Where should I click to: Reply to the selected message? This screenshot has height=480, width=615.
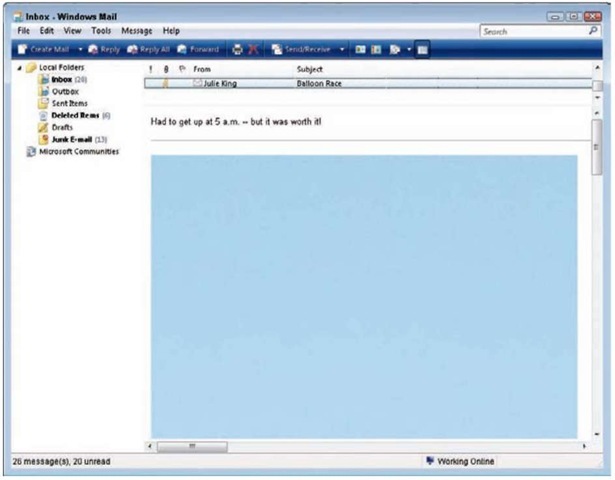104,49
